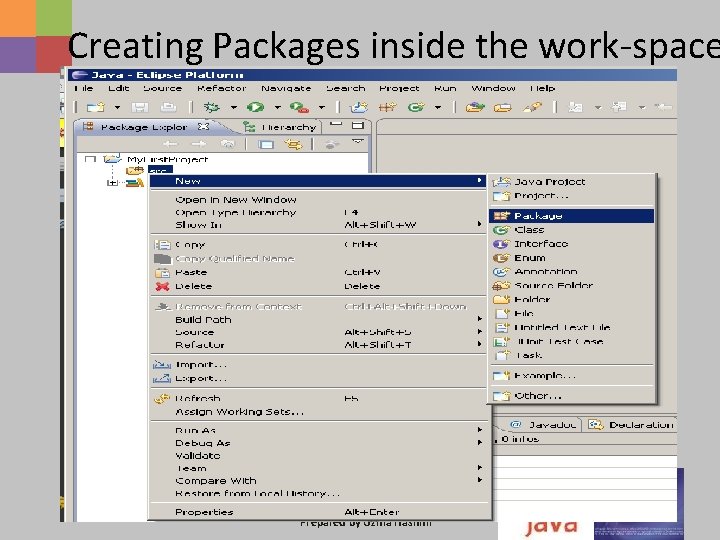This screenshot has height=540, width=720.
Task: Switch to the Hierarchy tab
Action: (x=280, y=127)
